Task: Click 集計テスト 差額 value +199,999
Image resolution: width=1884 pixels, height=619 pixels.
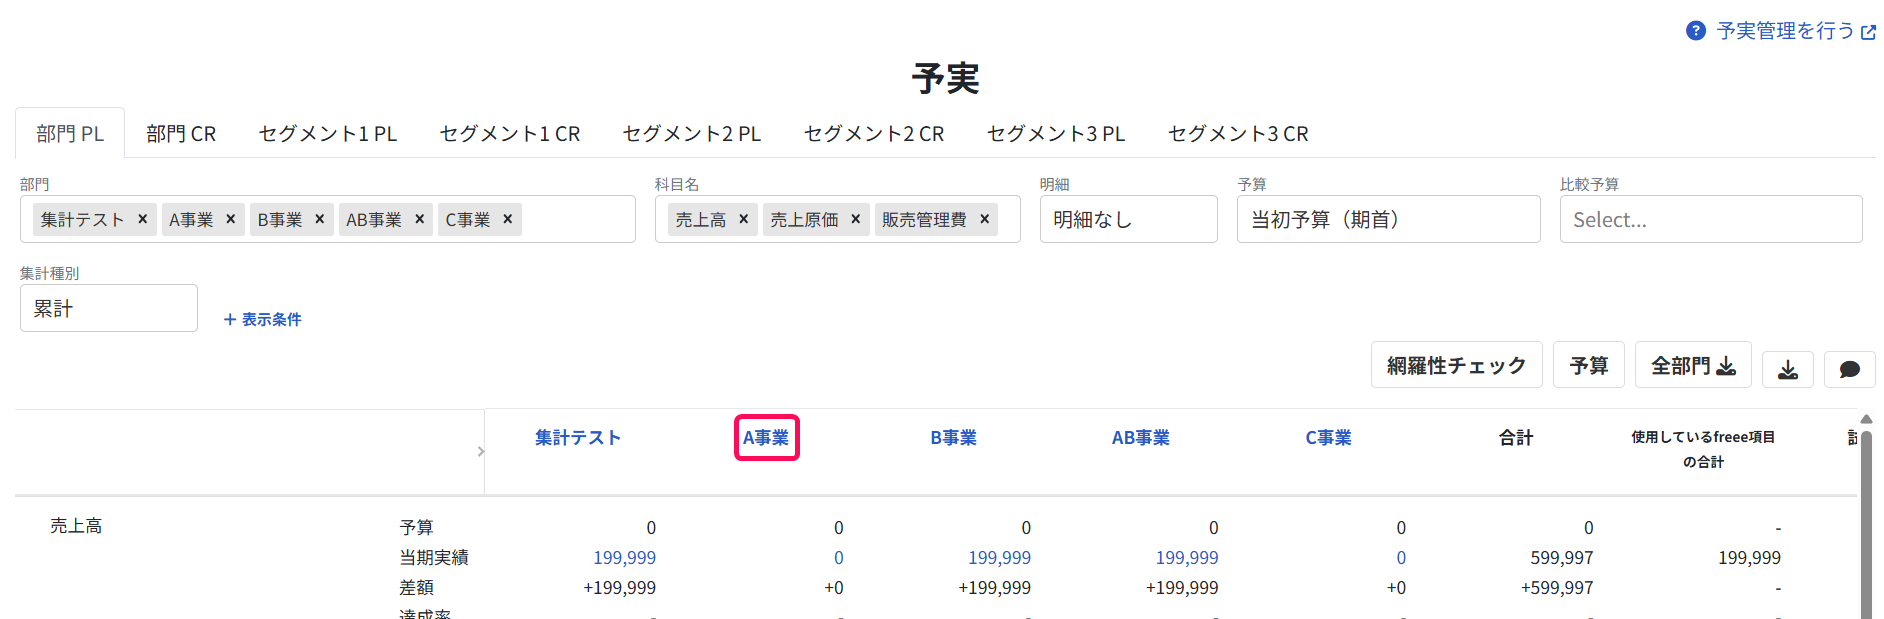Action: 620,588
